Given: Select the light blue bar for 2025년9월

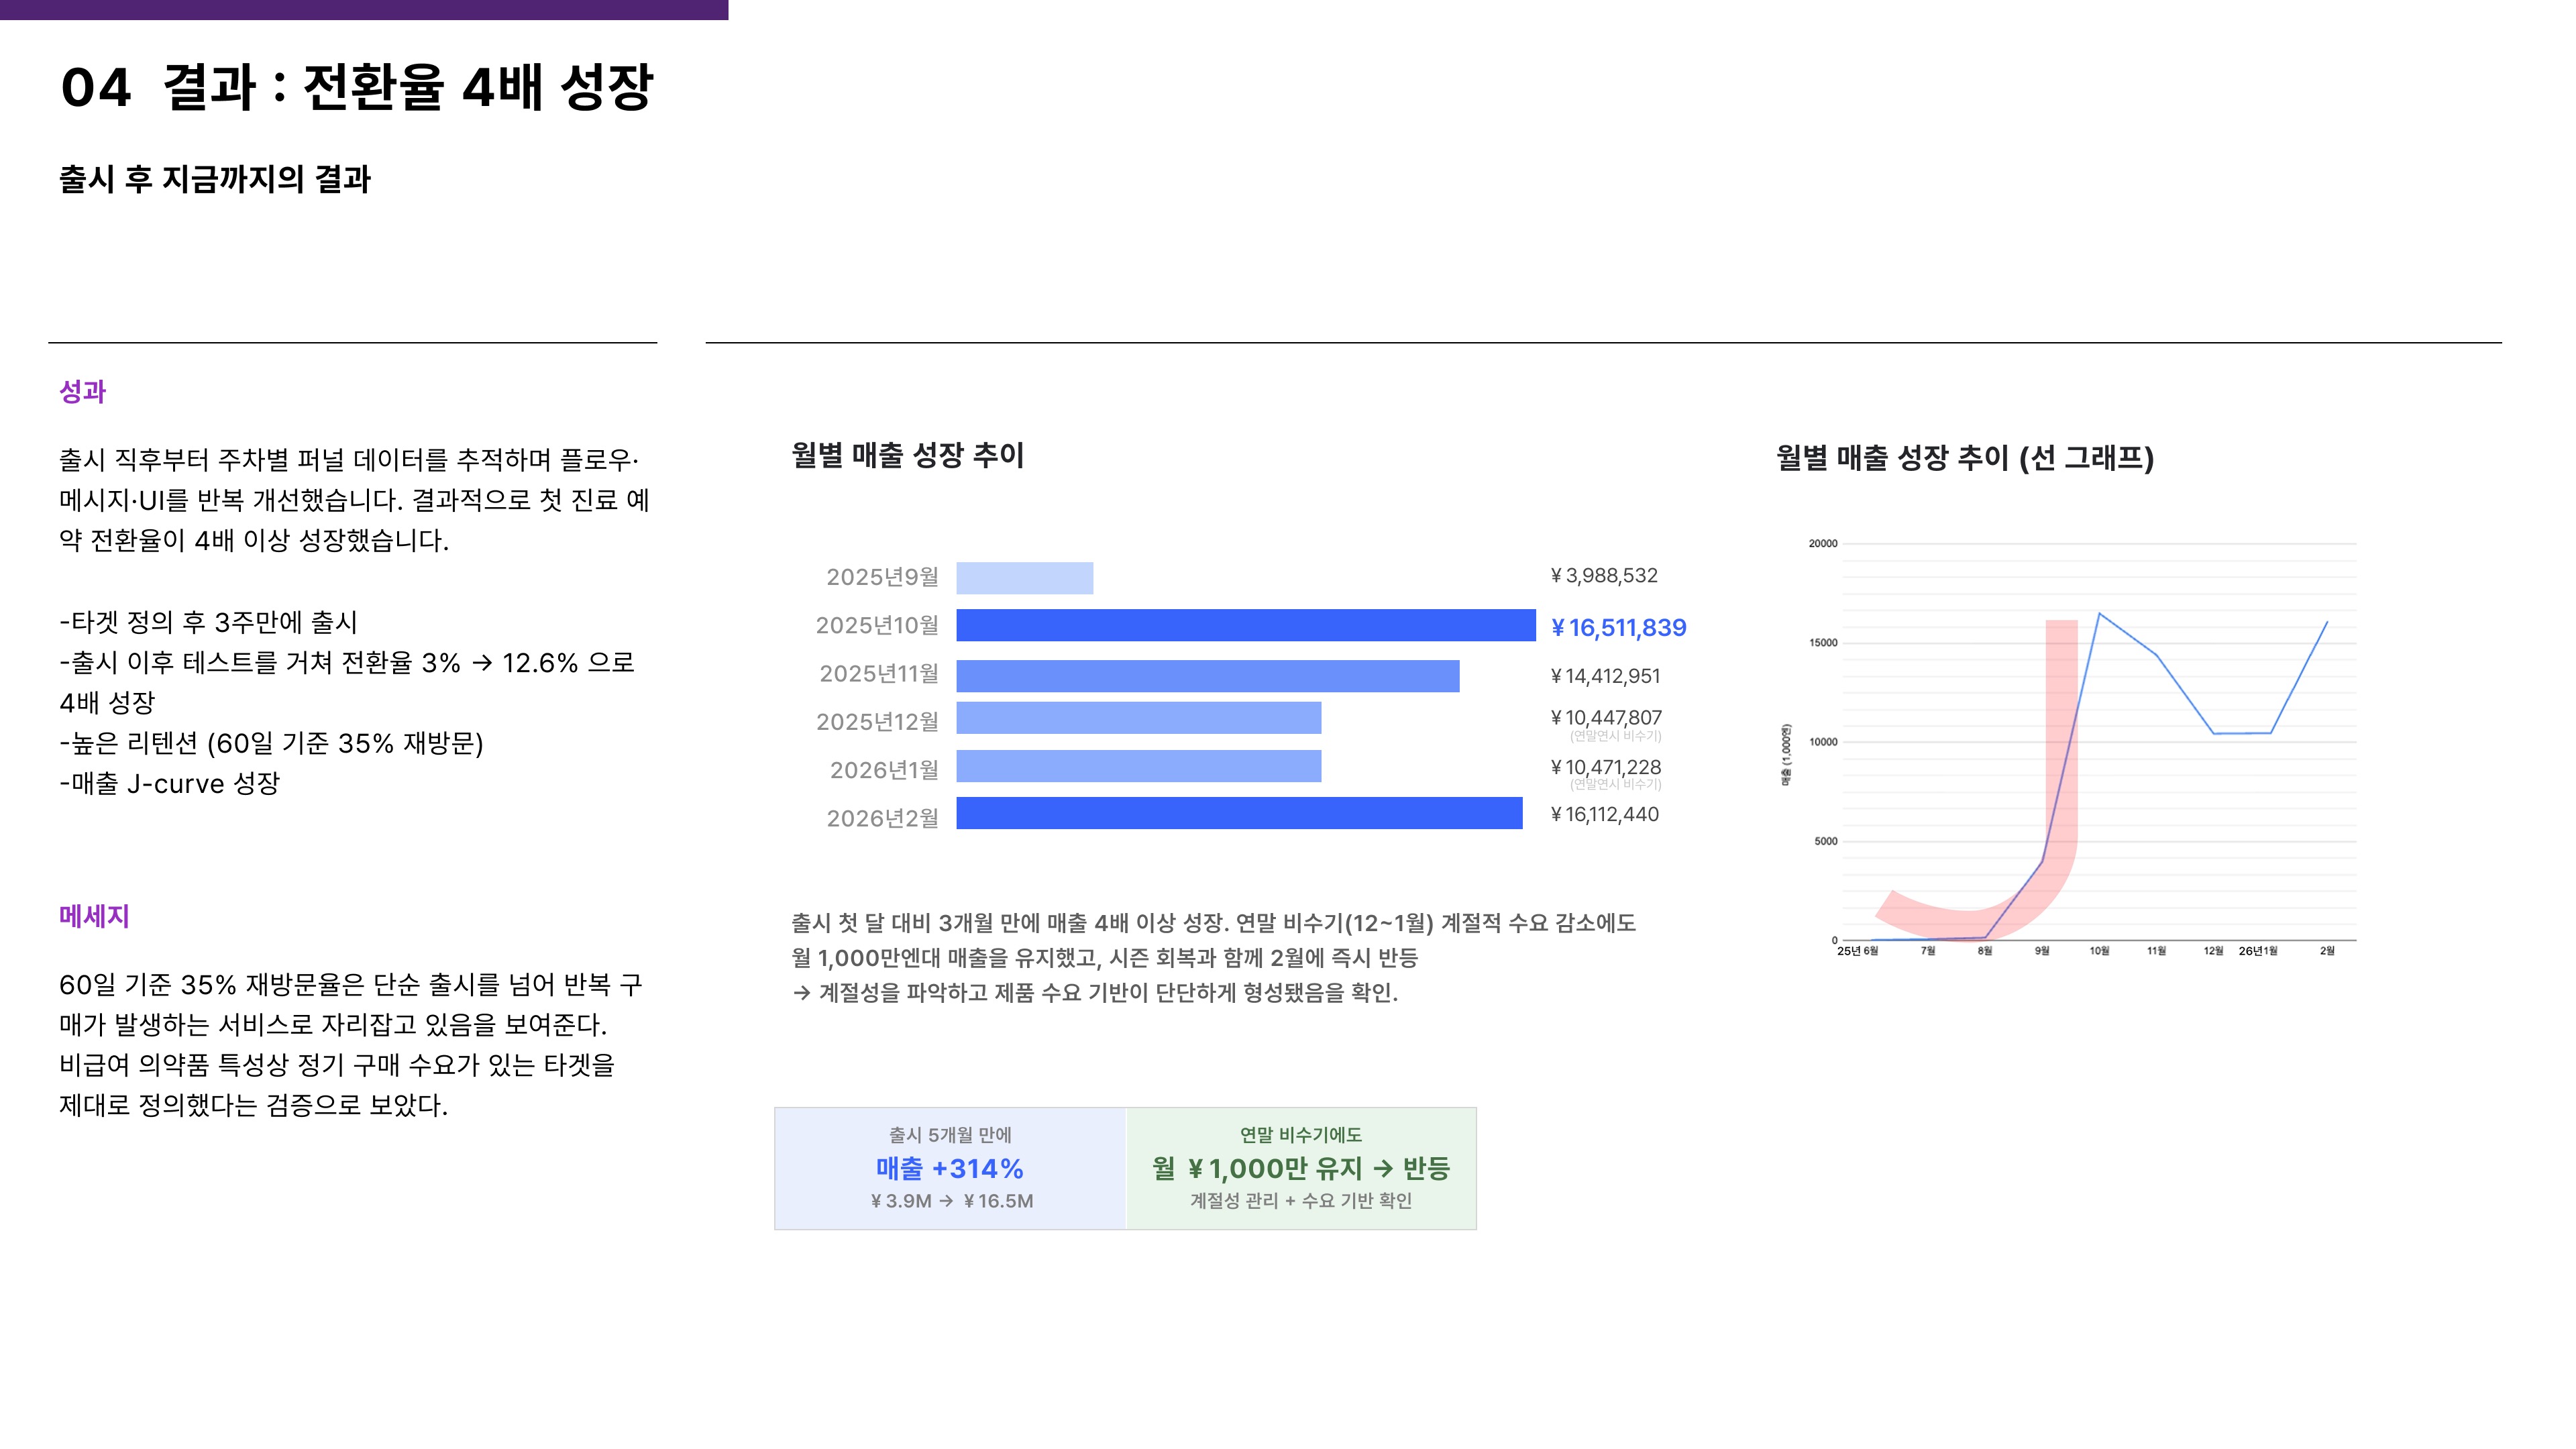Looking at the screenshot, I should (1024, 578).
